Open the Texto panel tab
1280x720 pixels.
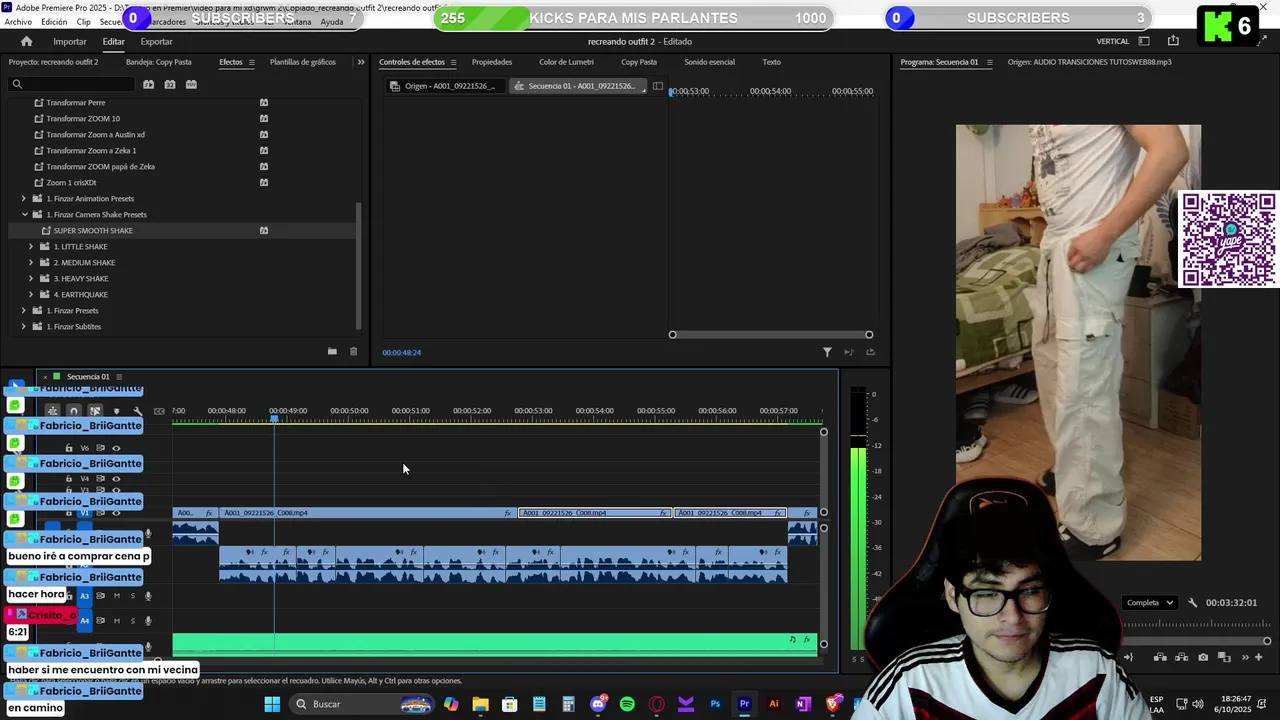(772, 62)
